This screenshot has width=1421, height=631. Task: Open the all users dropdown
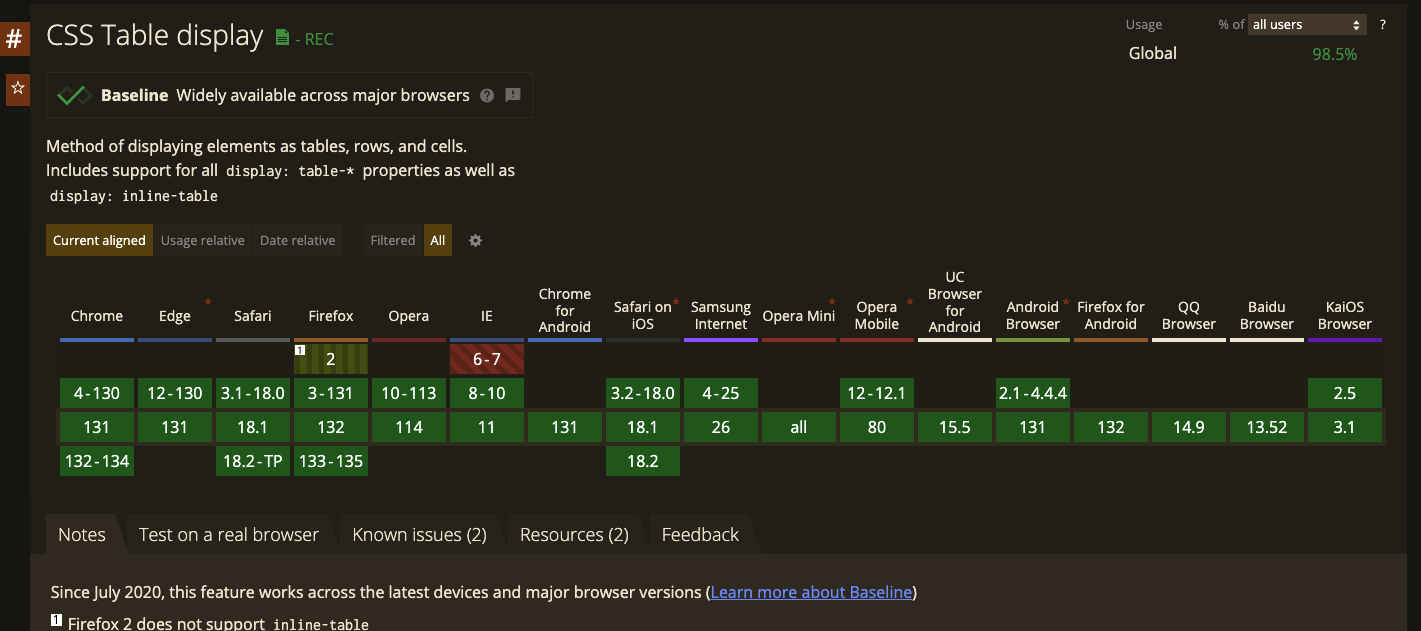(x=1307, y=24)
